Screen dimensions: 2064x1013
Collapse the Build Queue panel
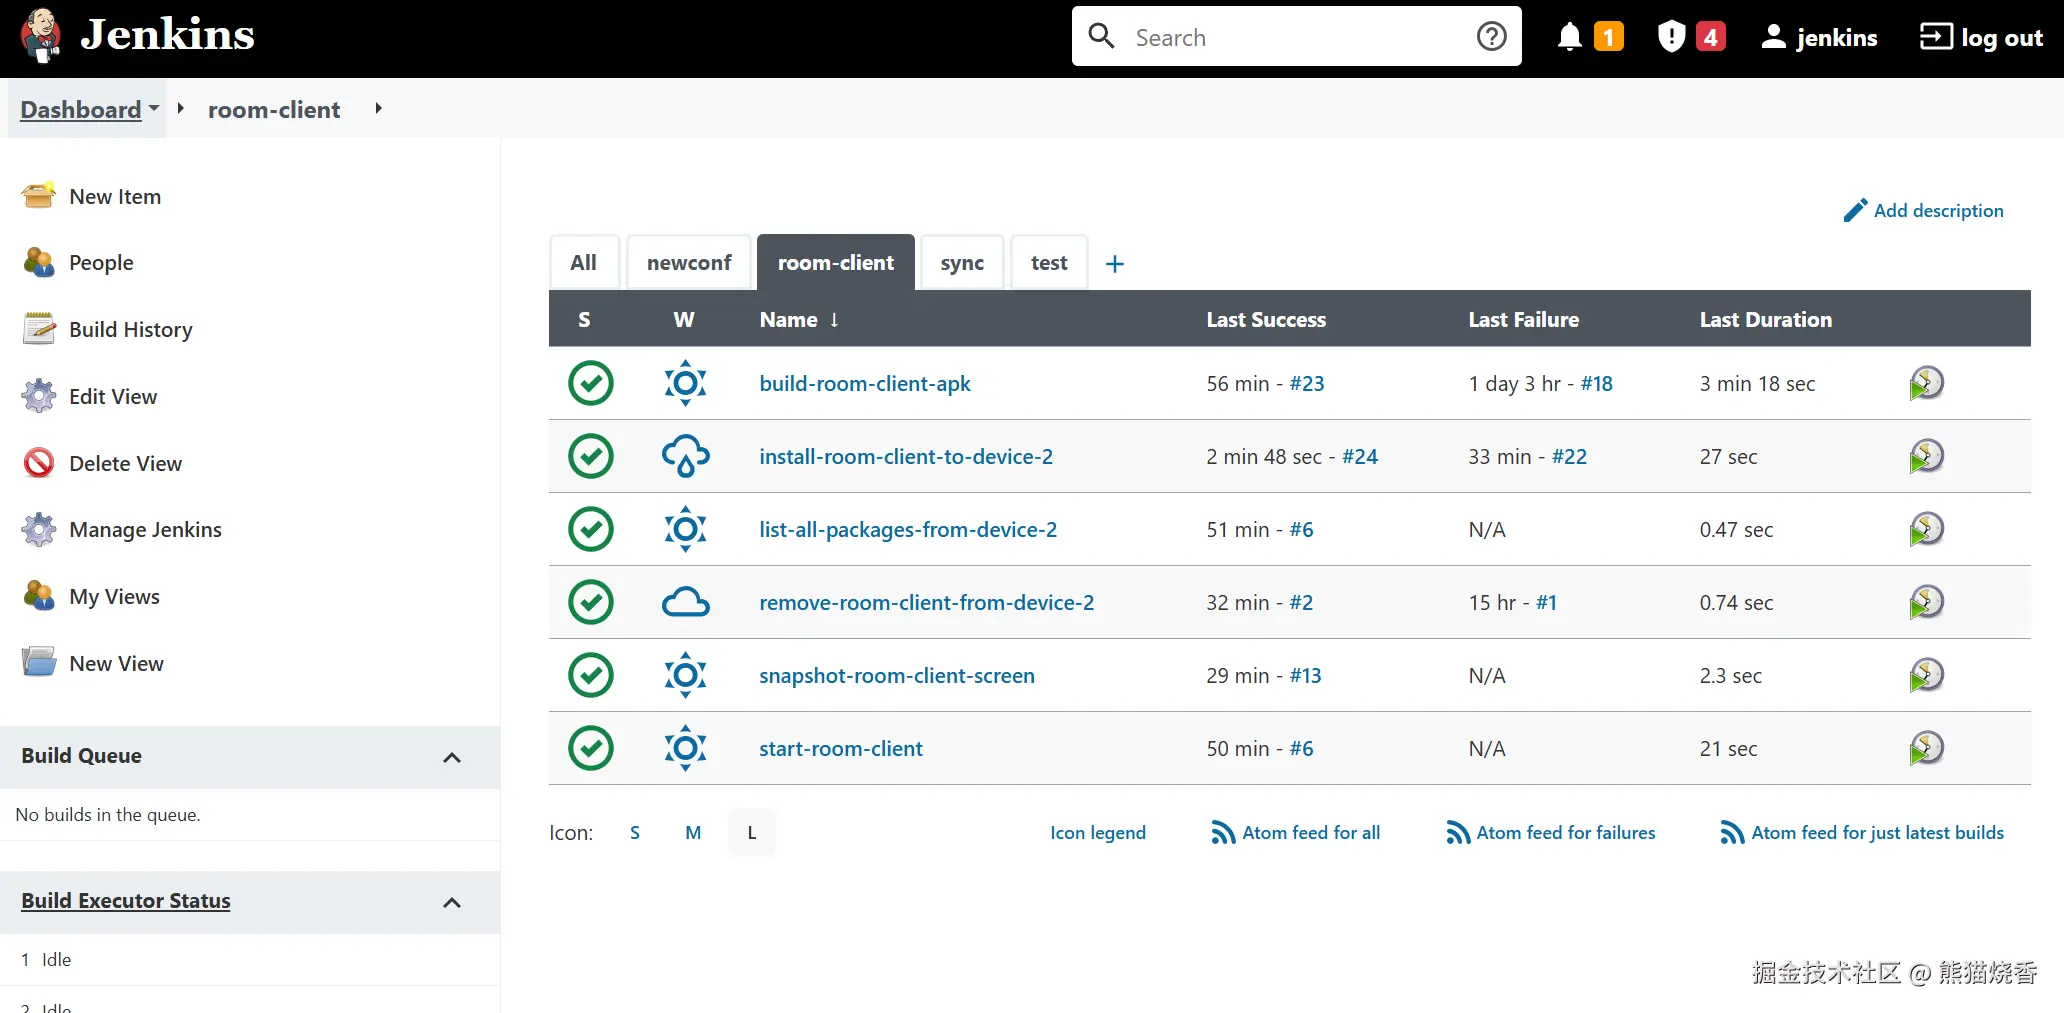coord(452,757)
